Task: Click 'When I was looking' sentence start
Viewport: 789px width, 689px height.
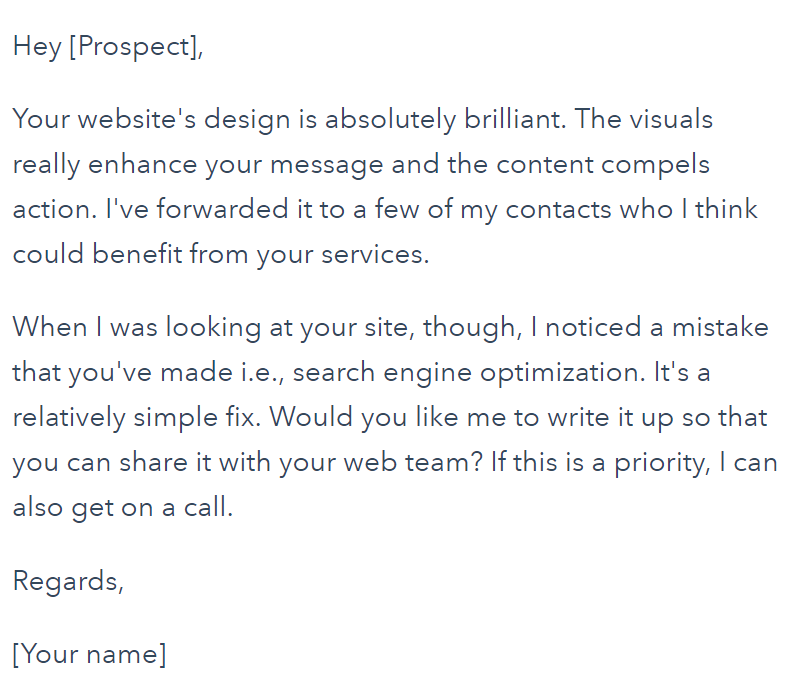Action: (x=137, y=327)
